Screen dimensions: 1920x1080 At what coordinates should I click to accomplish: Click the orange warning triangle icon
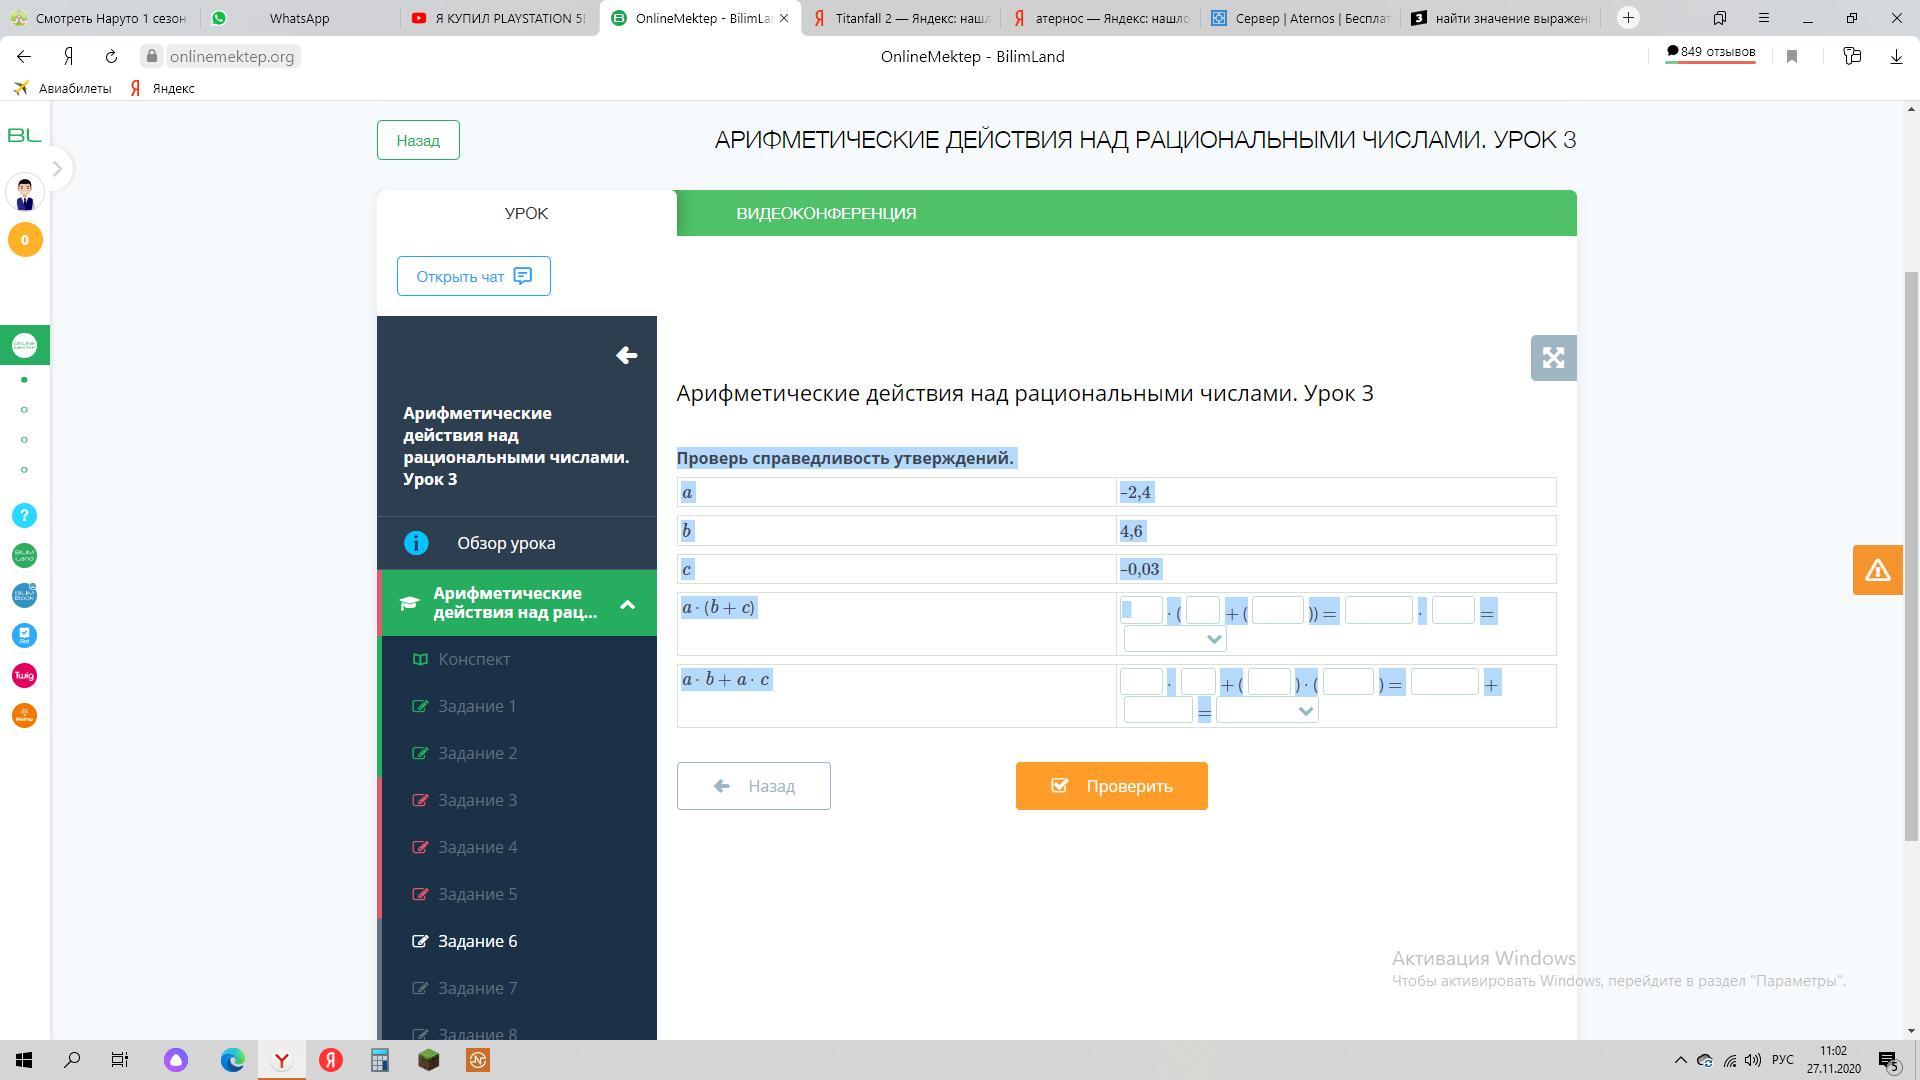[x=1877, y=570]
